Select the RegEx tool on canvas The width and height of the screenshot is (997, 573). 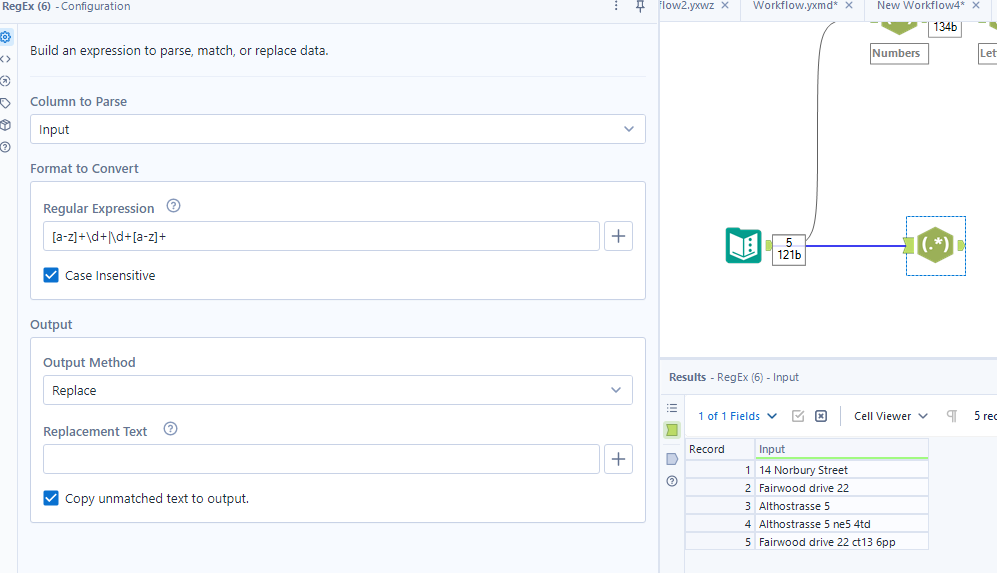(x=935, y=245)
